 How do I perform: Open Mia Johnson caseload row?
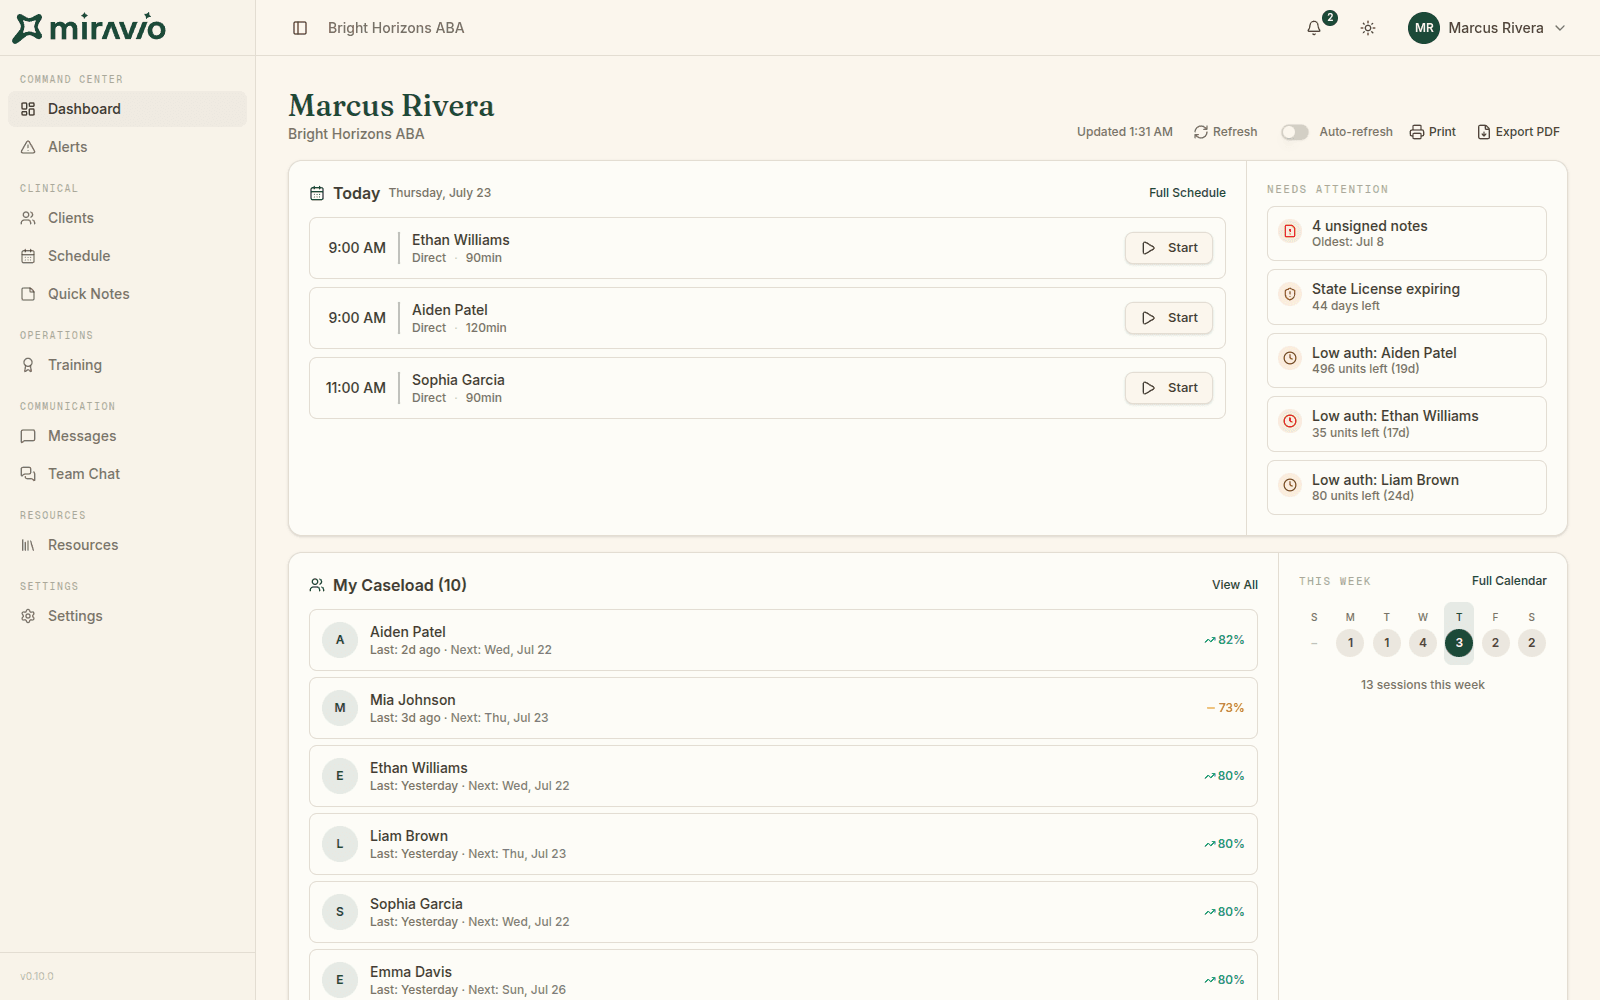[783, 708]
